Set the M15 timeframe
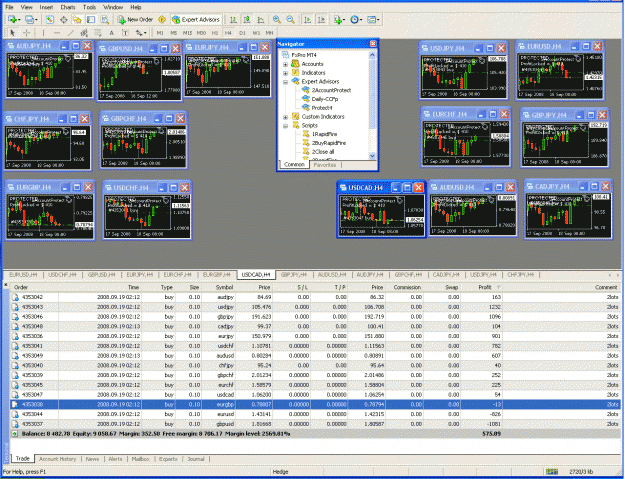 click(187, 33)
